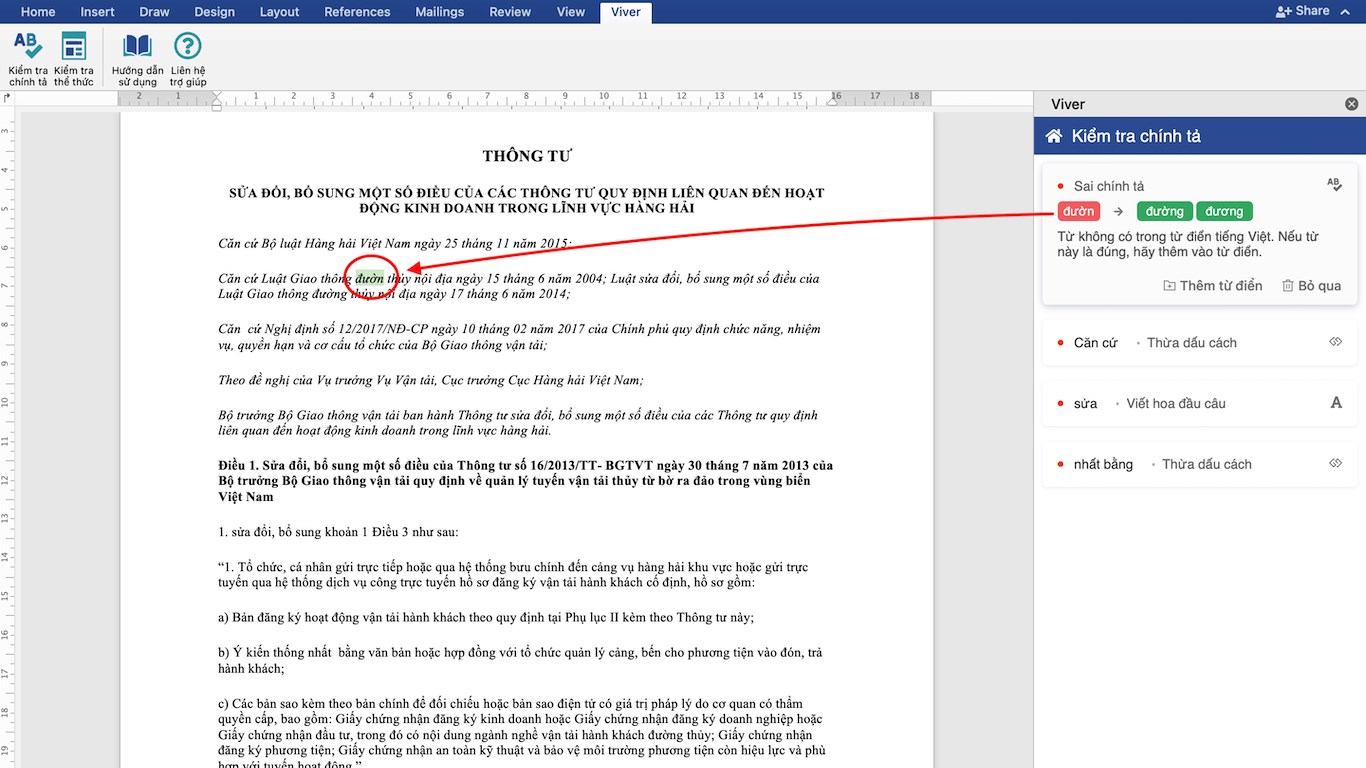Image resolution: width=1366 pixels, height=768 pixels.
Task: Click the Kiểm tra chính tả panel heading
Action: tap(1136, 136)
